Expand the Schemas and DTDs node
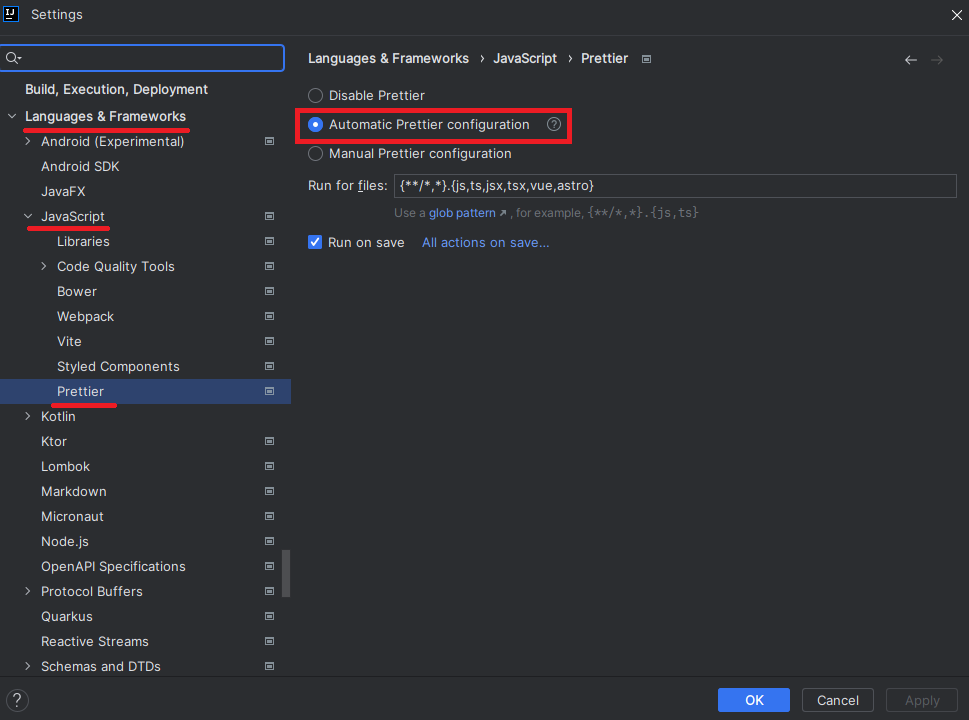 coord(28,666)
